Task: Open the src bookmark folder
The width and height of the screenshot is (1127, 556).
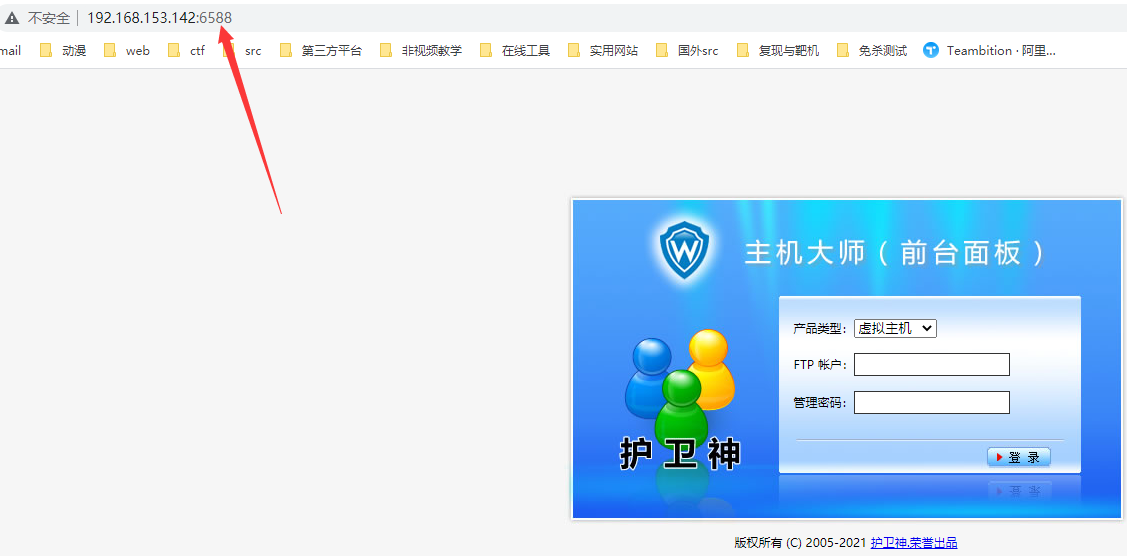Action: tap(242, 50)
